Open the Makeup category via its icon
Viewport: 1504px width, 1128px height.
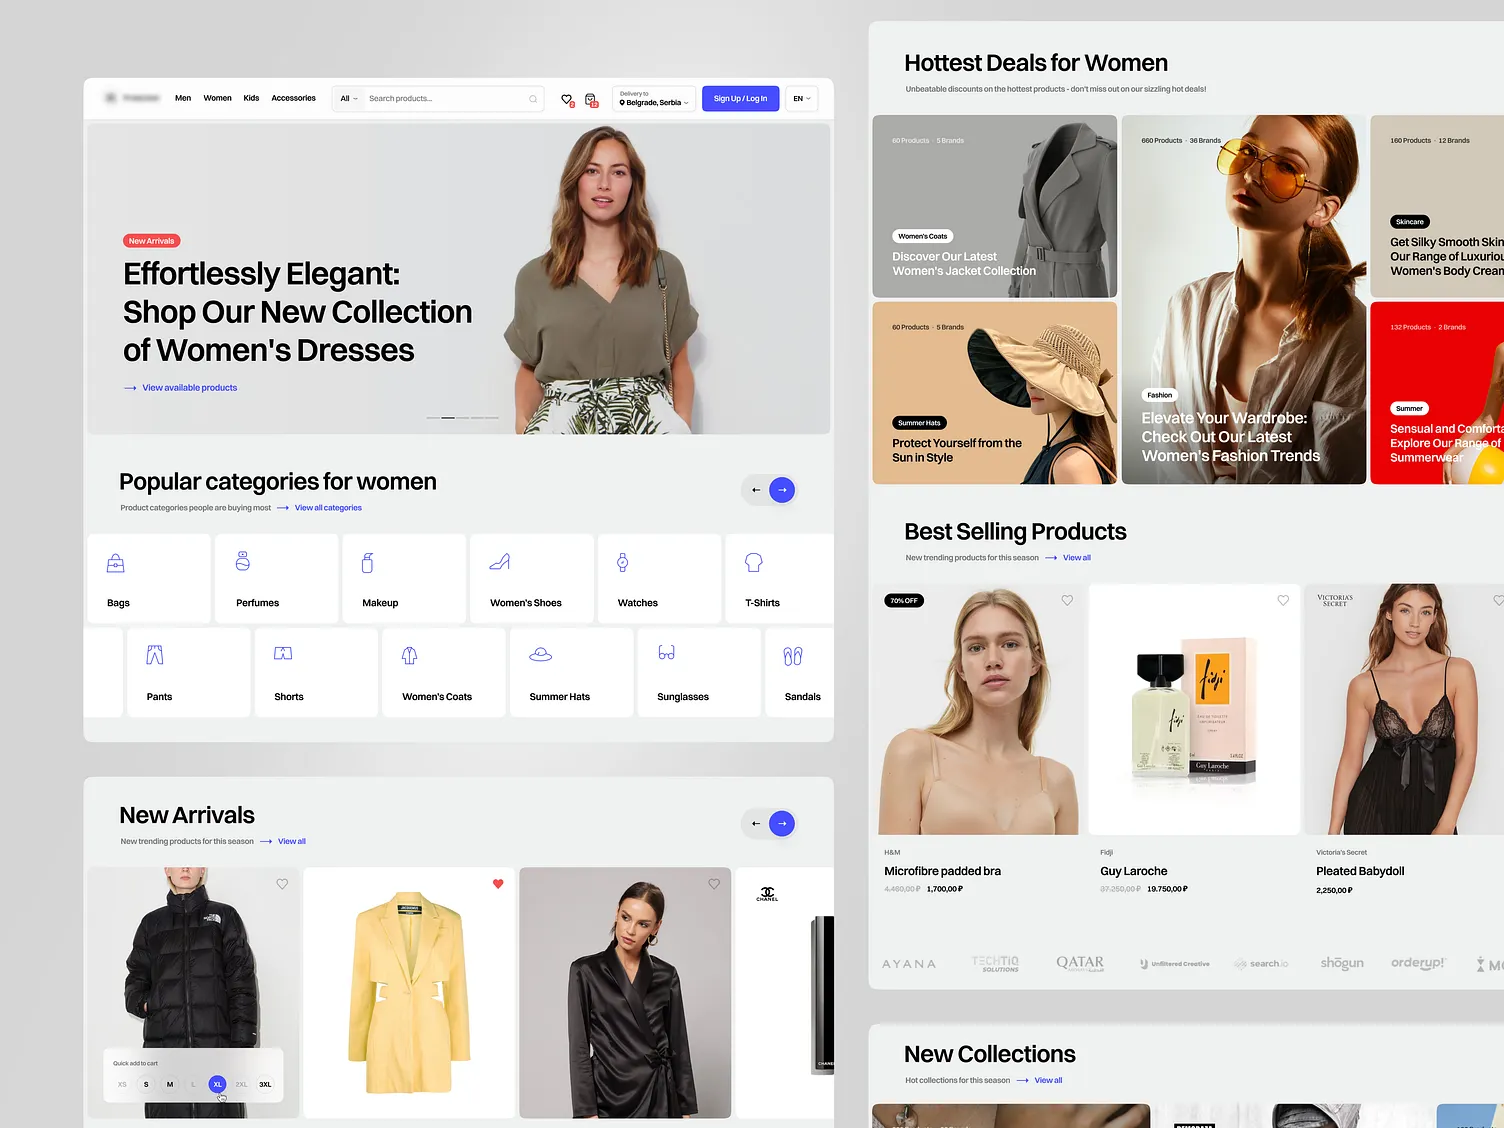pos(367,562)
